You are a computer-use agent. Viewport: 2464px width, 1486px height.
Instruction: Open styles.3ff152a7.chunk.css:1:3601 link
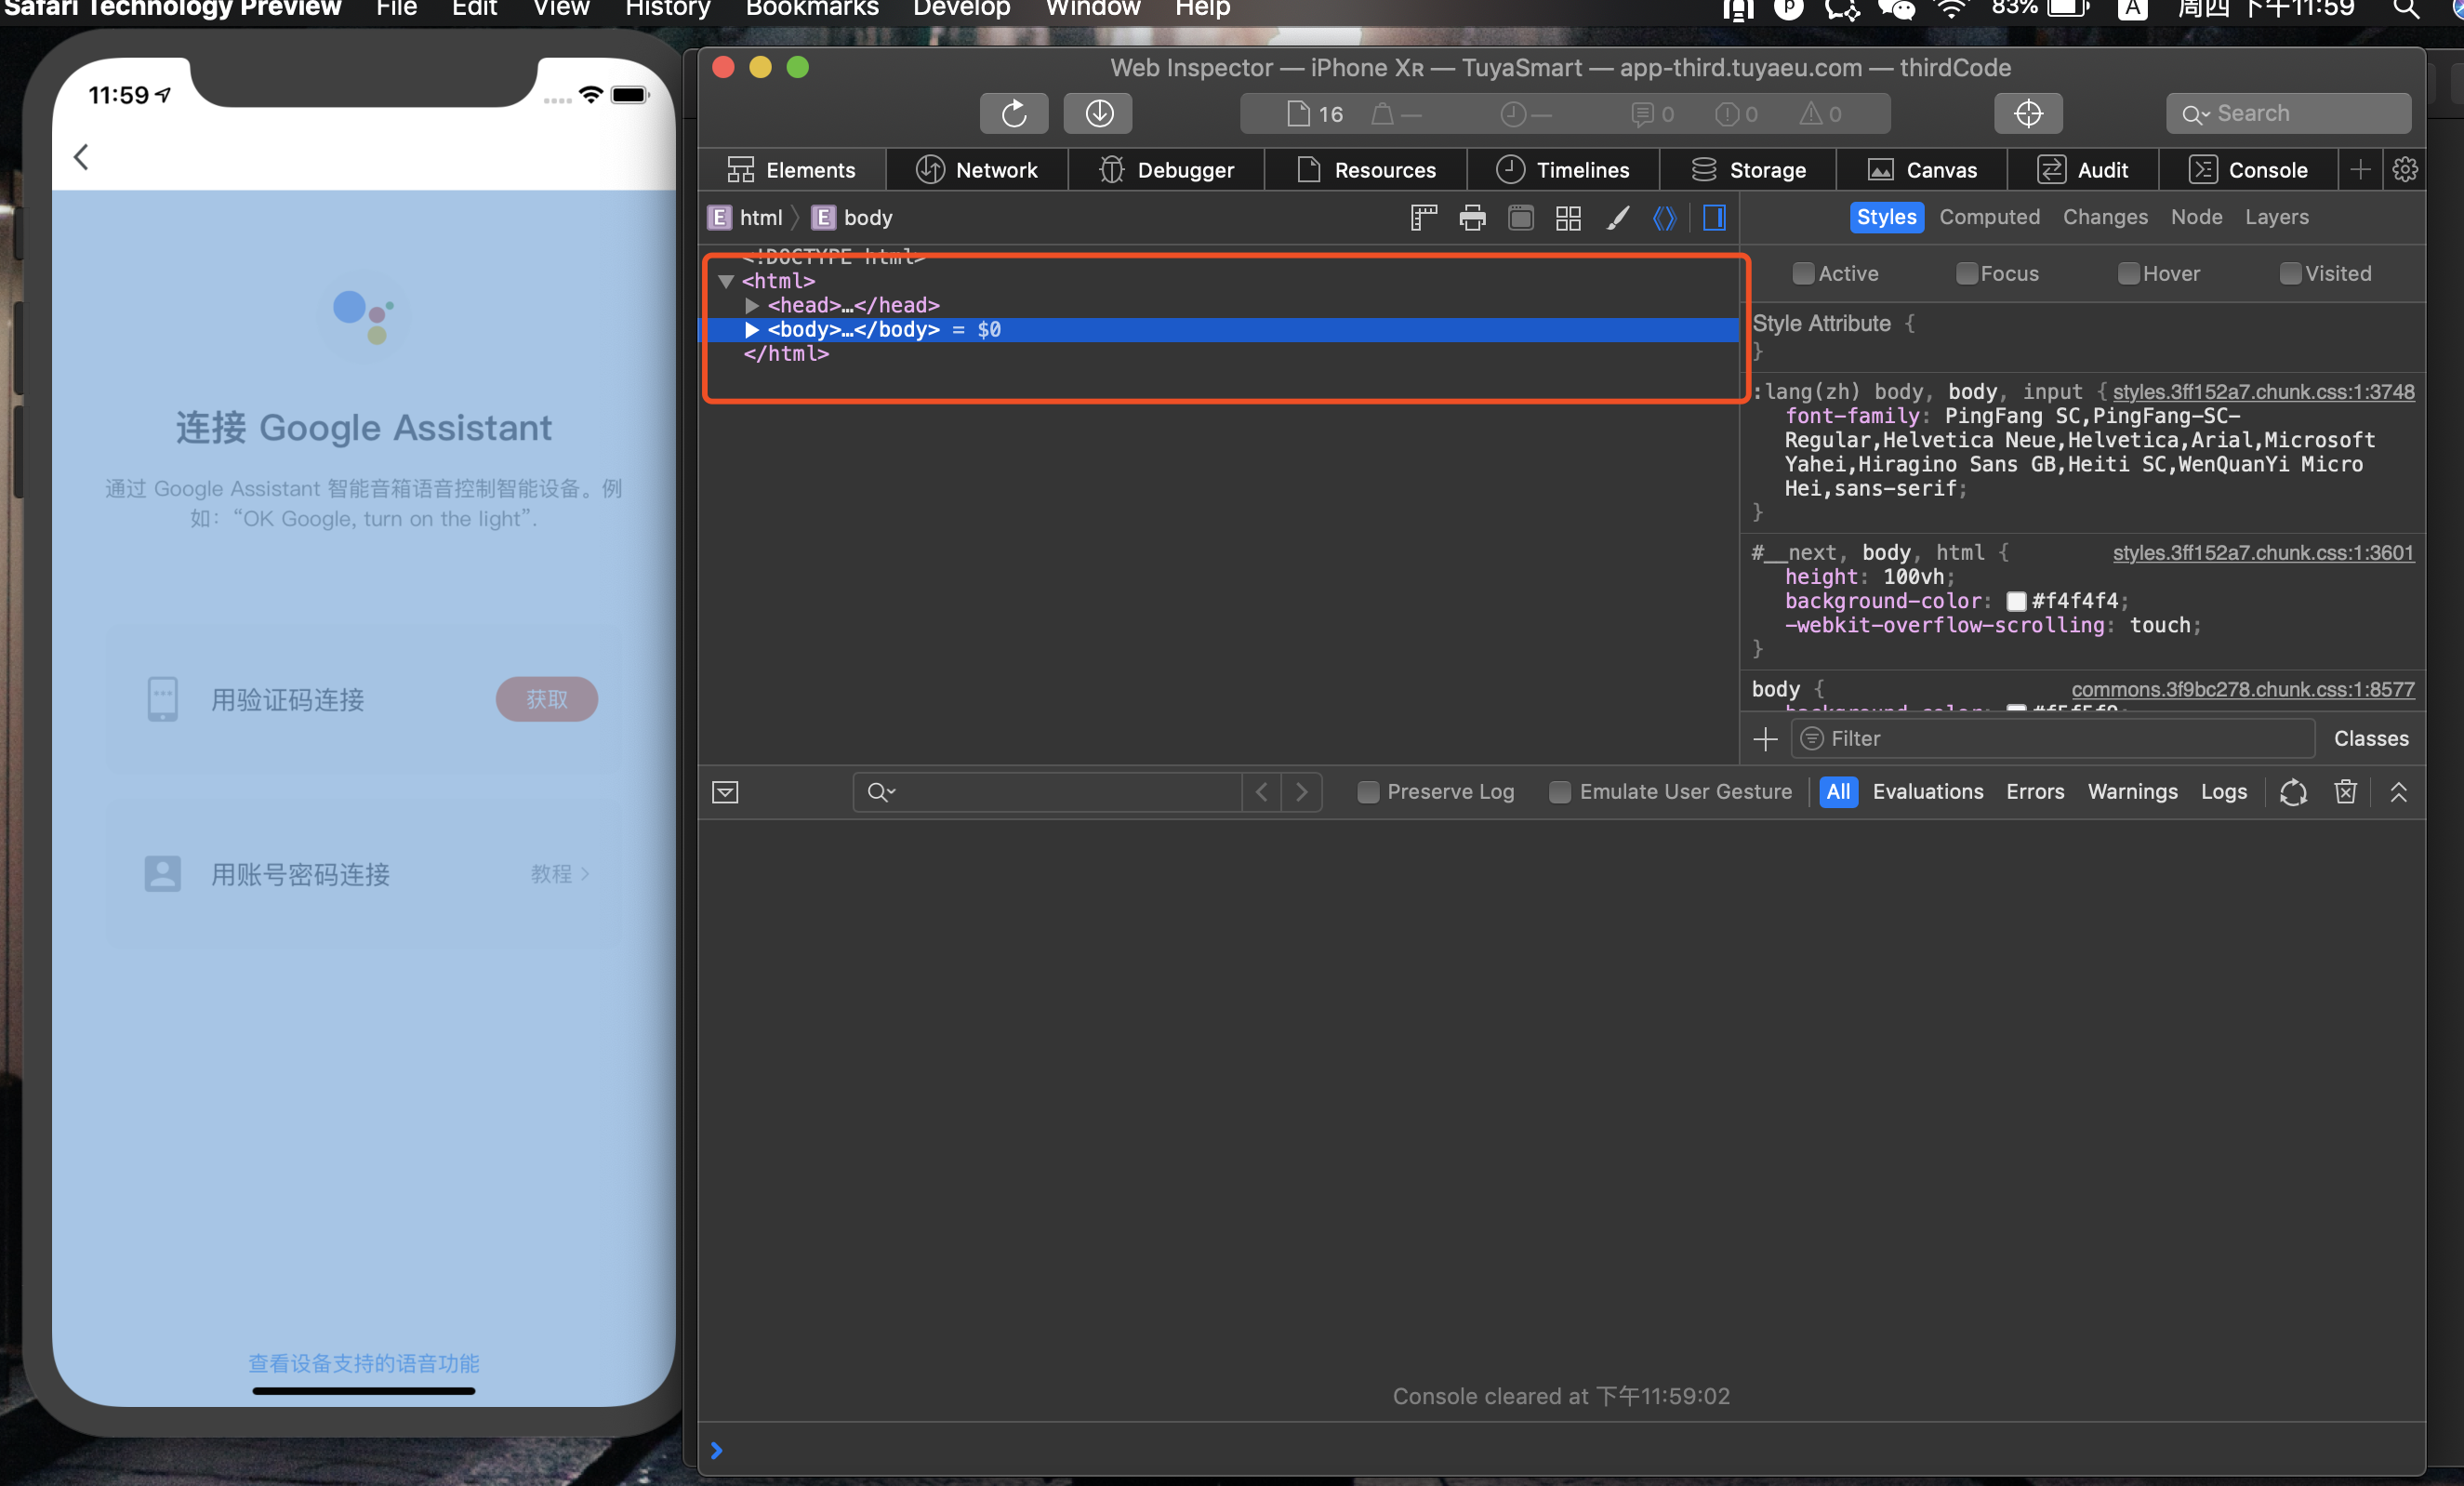(2262, 553)
